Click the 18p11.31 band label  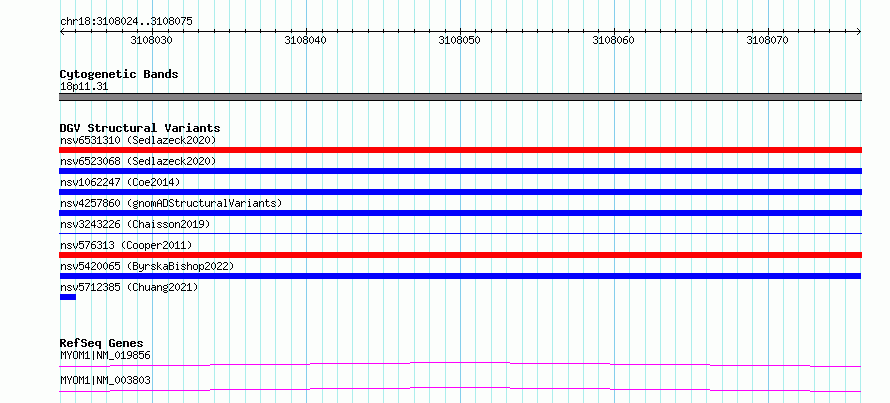(84, 87)
